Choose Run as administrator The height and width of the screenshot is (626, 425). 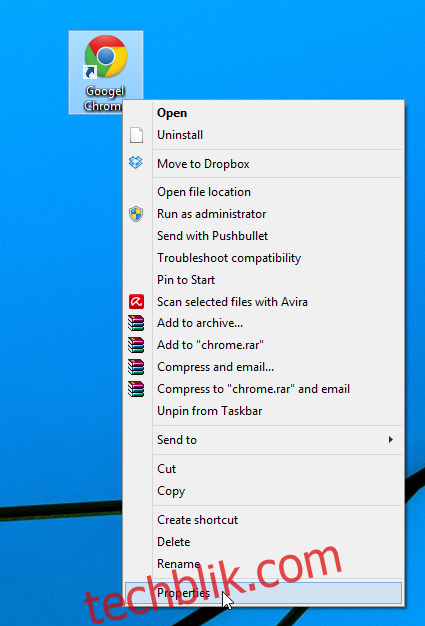click(263, 214)
